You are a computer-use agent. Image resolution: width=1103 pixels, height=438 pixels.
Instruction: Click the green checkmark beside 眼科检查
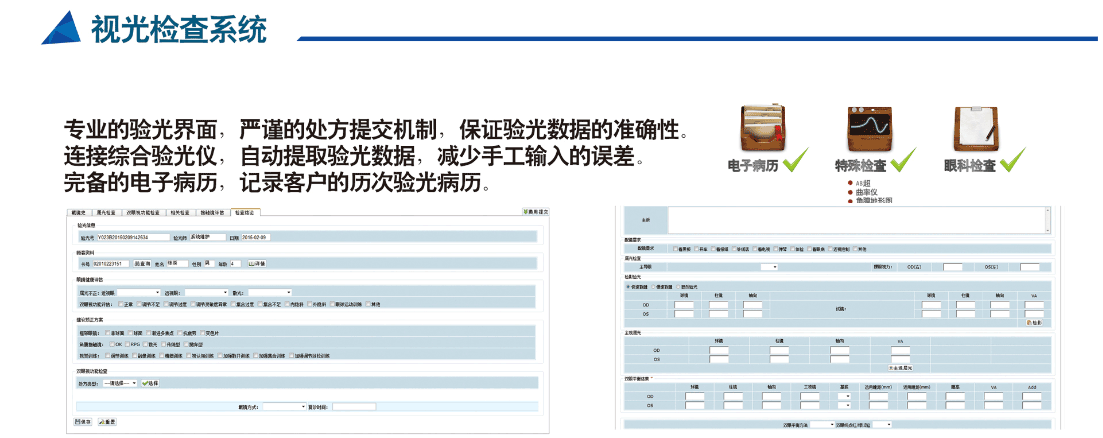[x=1013, y=161]
